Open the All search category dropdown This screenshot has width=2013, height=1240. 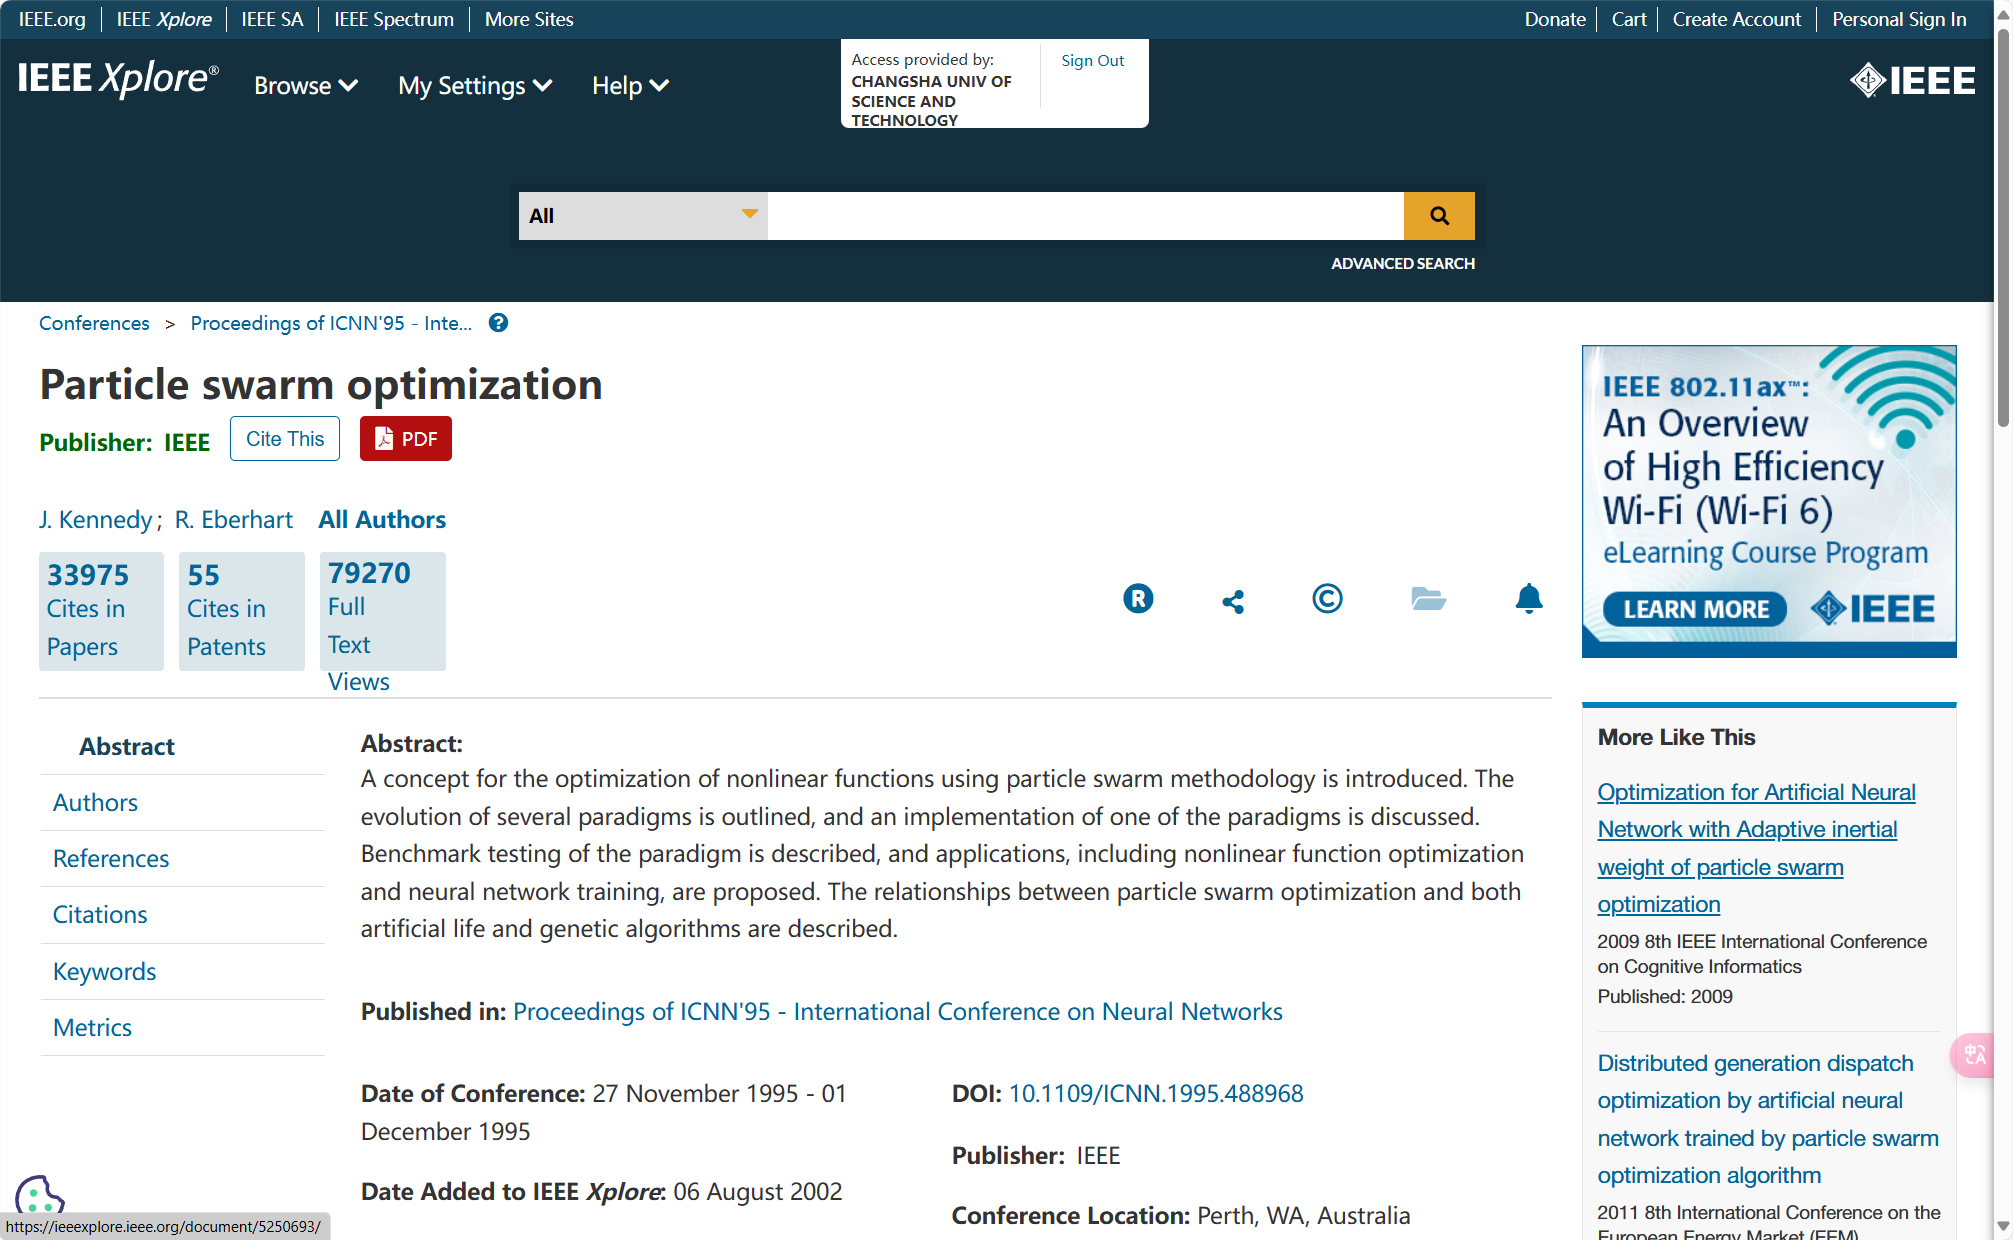click(x=642, y=216)
